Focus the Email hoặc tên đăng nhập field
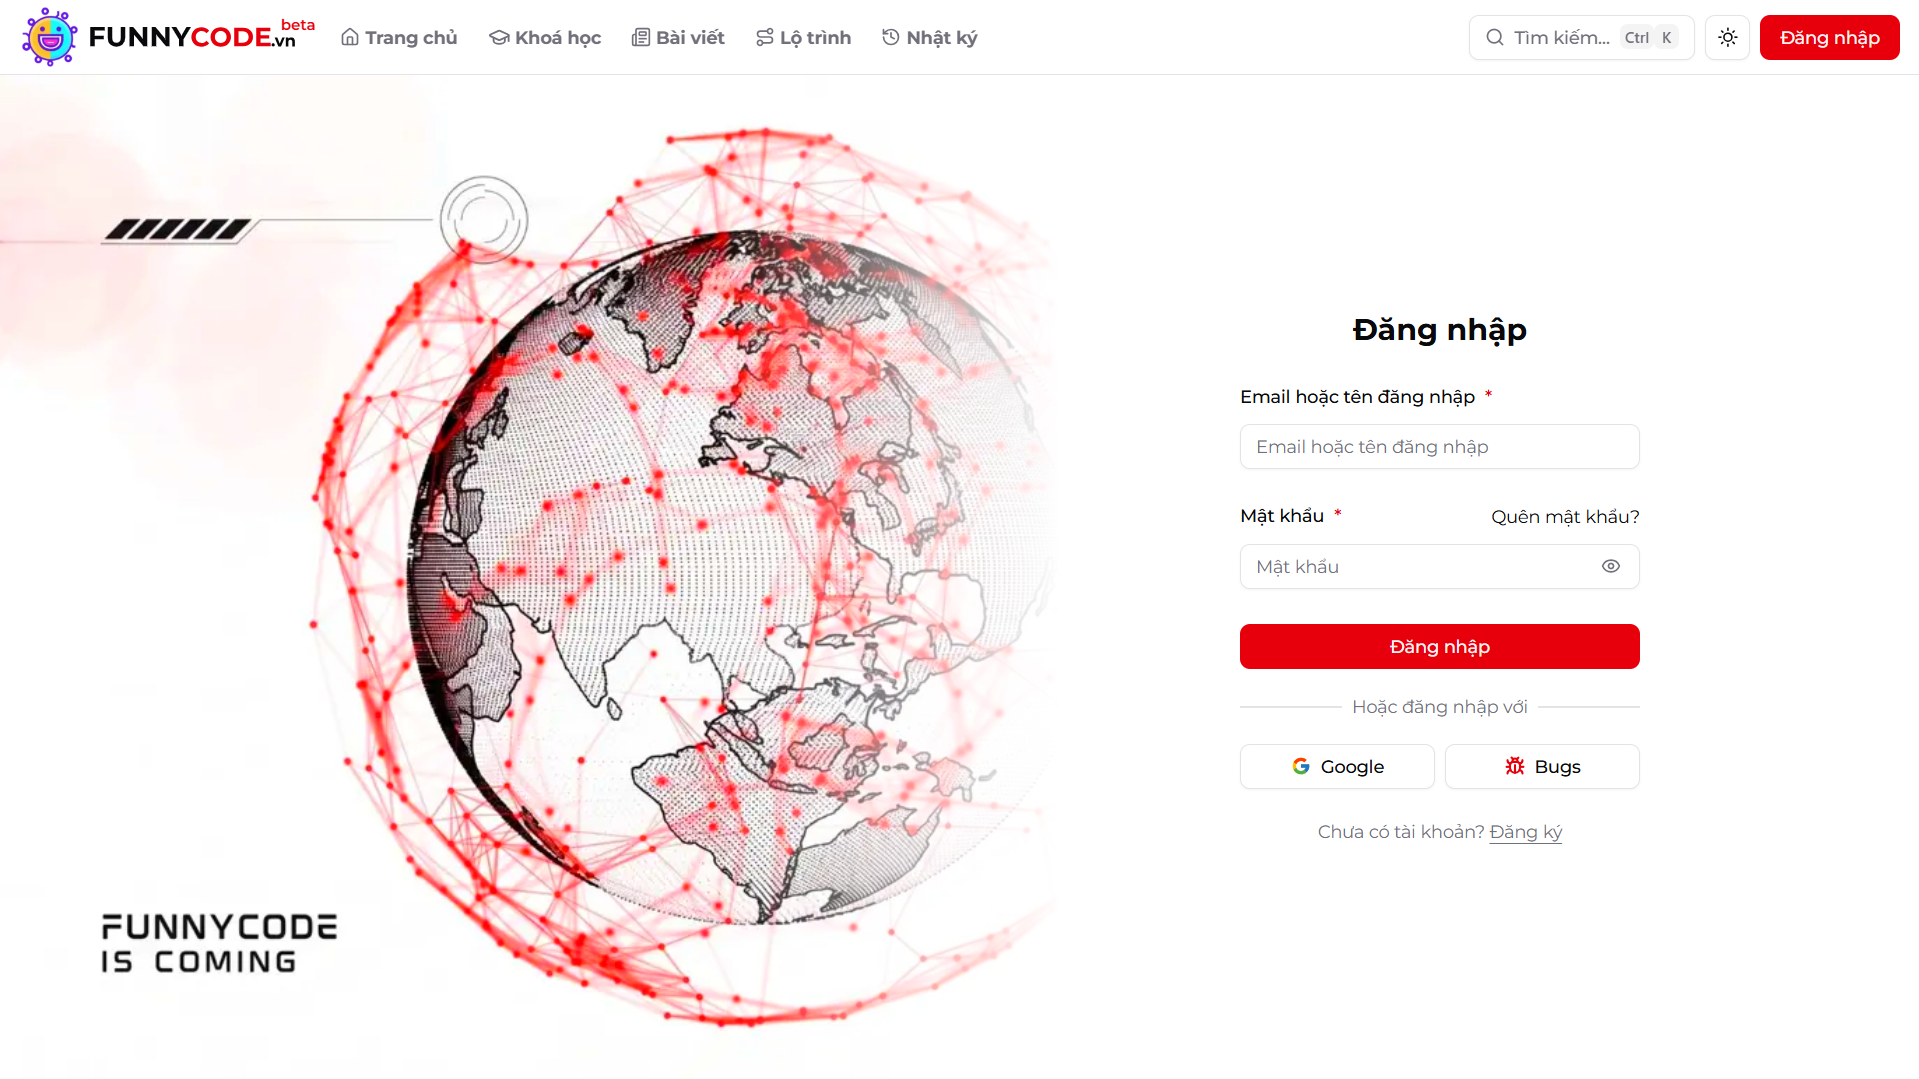The height and width of the screenshot is (1079, 1919). pos(1440,446)
